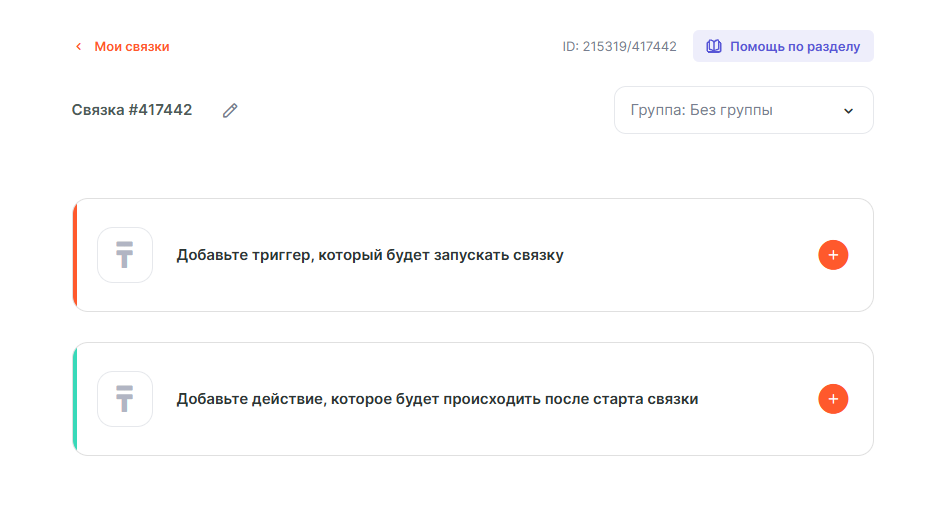Click the orange plus to add trigger

833,255
